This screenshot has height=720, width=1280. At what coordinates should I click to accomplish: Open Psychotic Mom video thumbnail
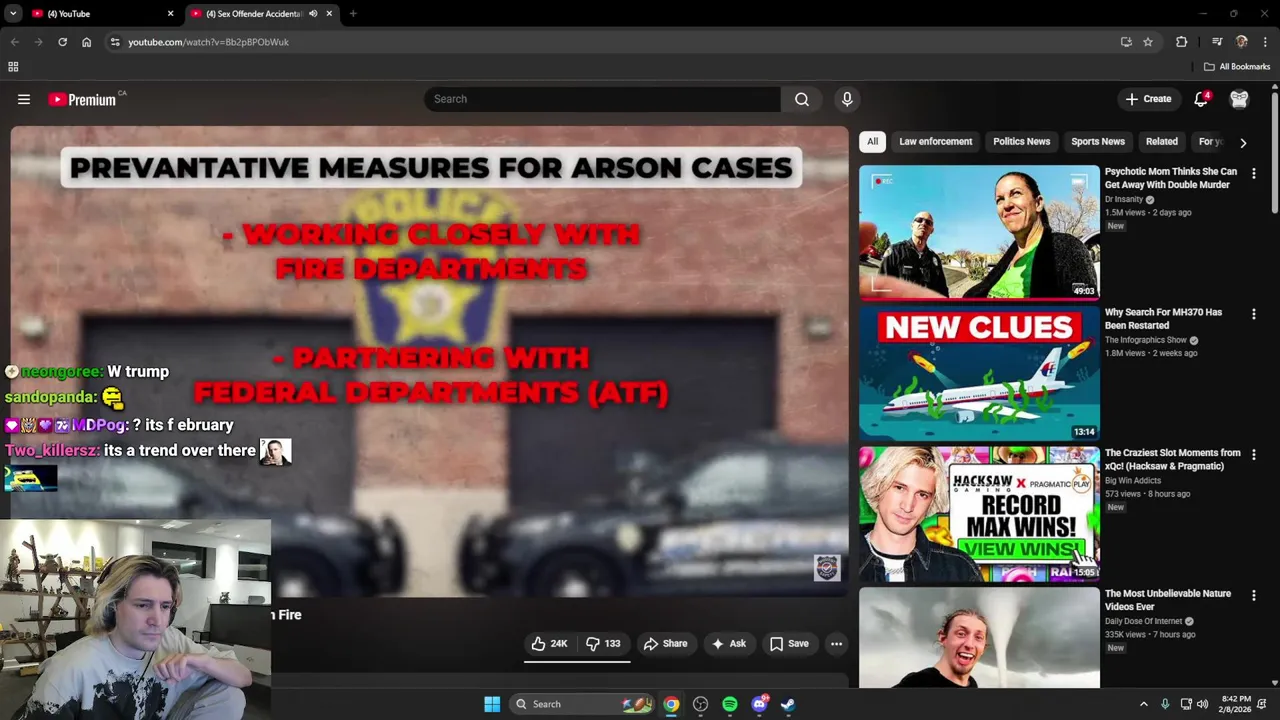pyautogui.click(x=979, y=232)
